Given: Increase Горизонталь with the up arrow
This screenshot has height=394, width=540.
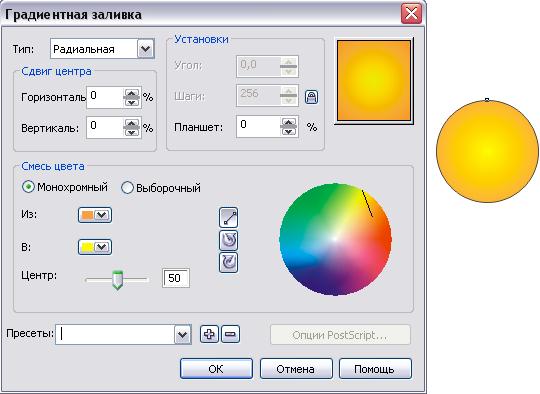Looking at the screenshot, I should click(x=132, y=93).
